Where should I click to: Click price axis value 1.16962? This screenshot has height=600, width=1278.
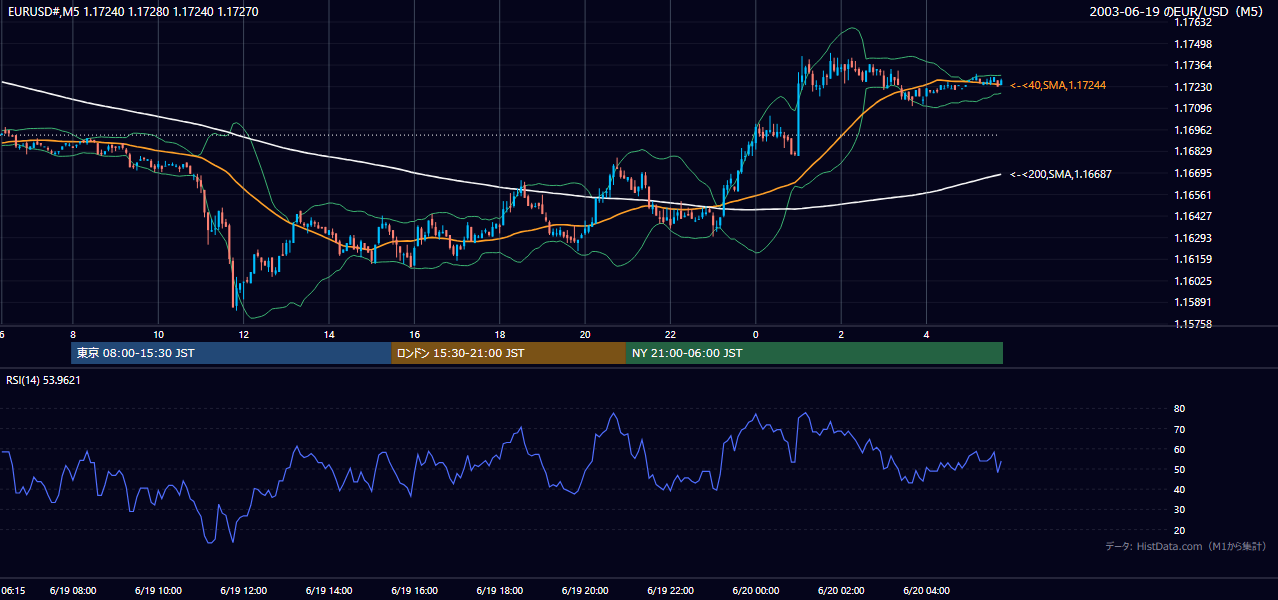pos(1192,130)
